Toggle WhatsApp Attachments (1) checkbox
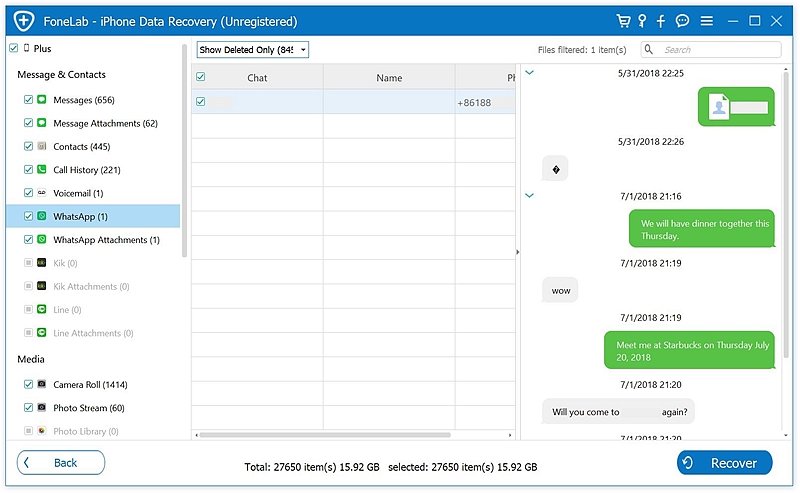 click(29, 239)
